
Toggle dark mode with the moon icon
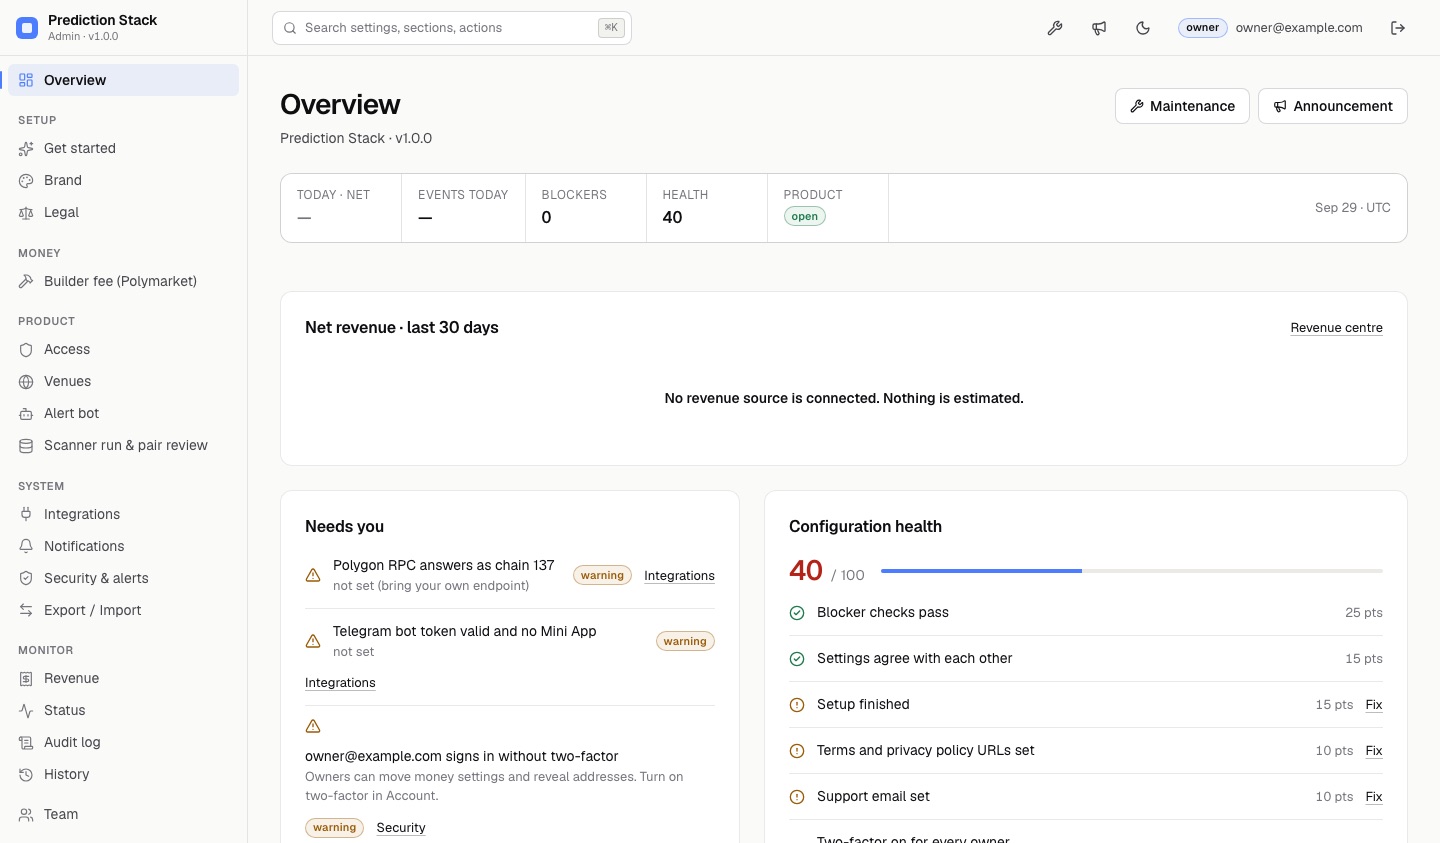1143,28
